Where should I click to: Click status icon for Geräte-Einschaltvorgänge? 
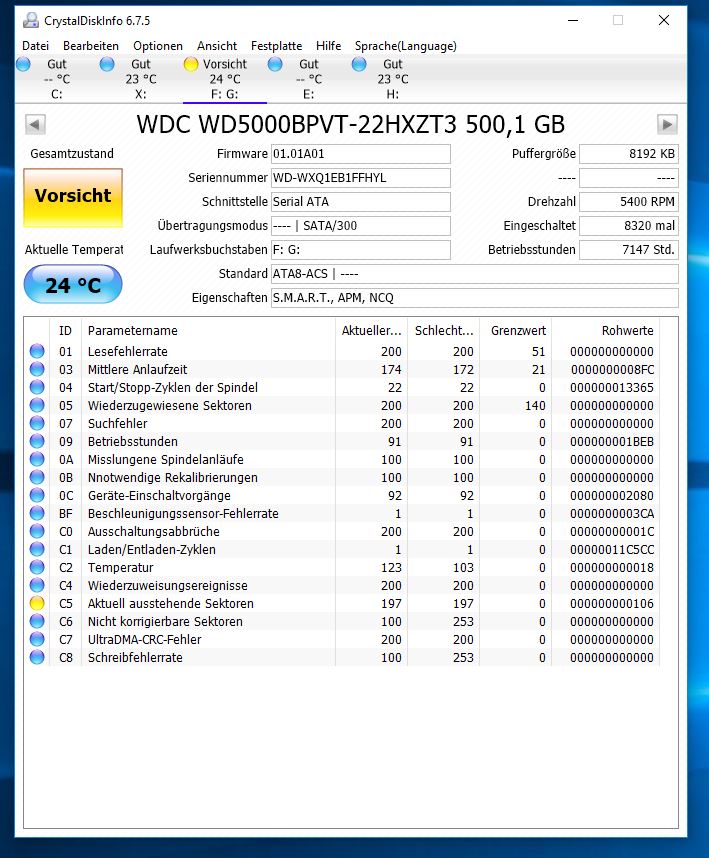37,496
